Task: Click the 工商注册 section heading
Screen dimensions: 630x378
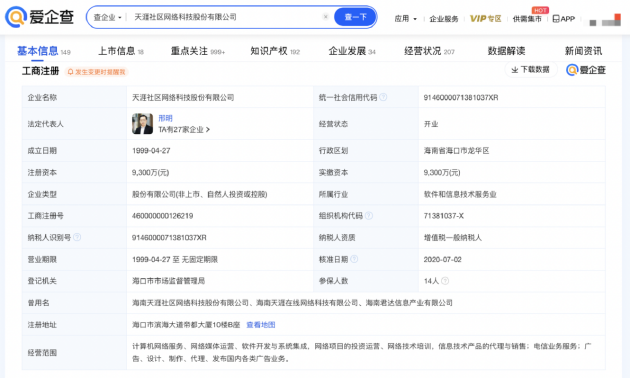Action: coord(41,71)
